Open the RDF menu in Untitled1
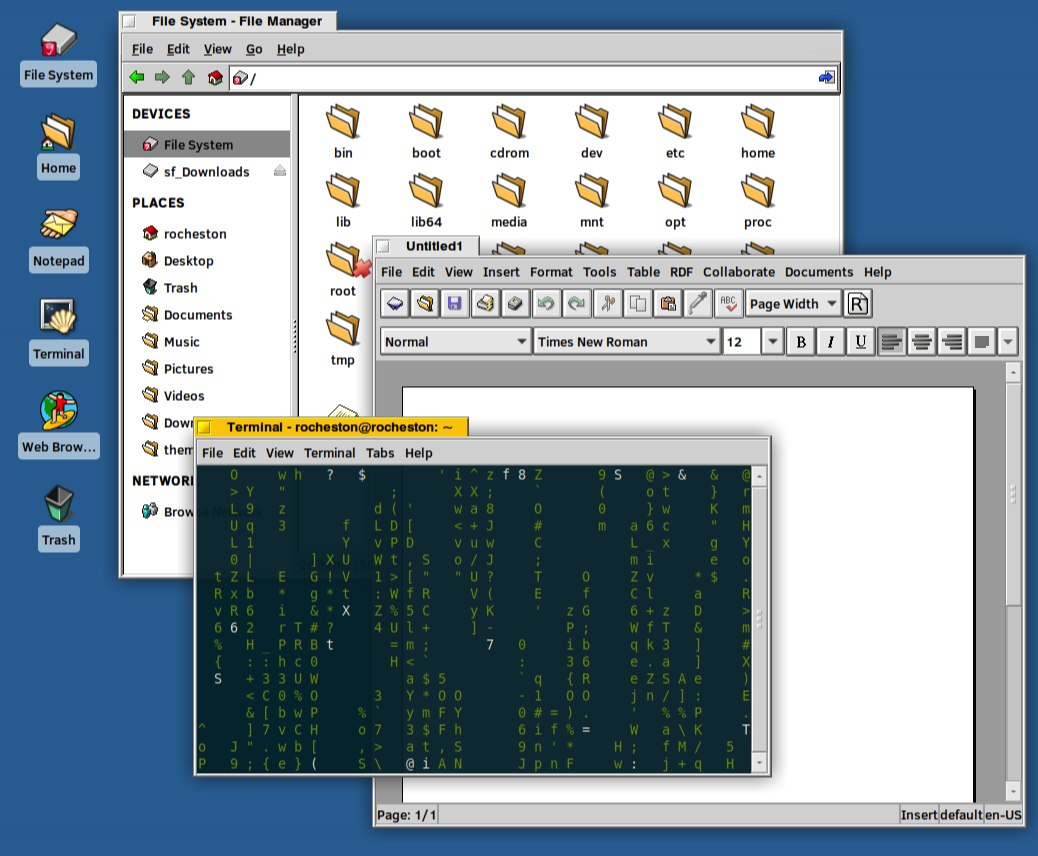This screenshot has height=856, width=1038. coord(681,272)
